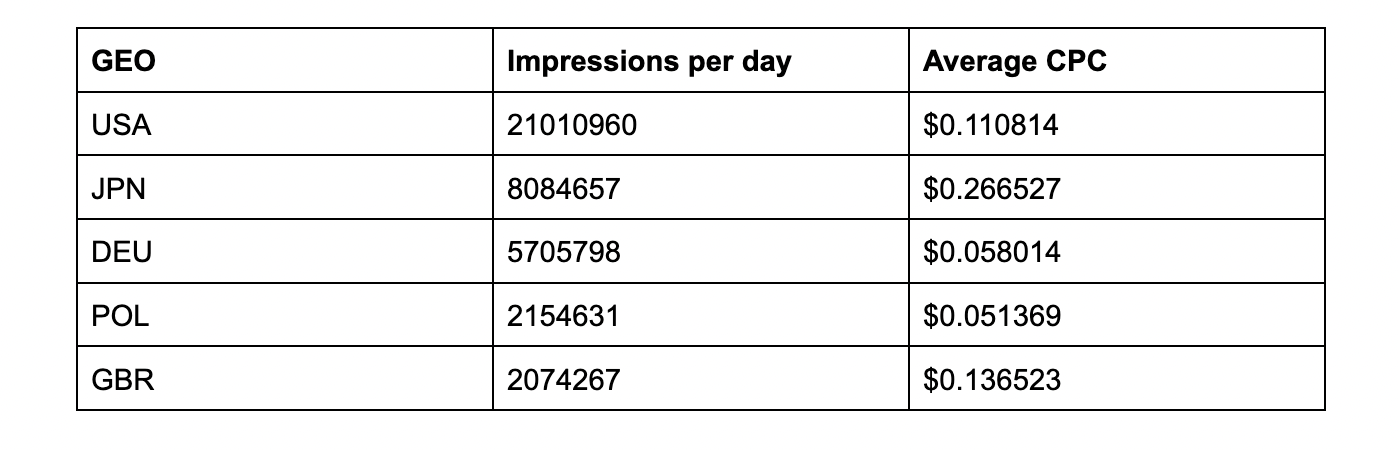Select the JPN row label cell
1398x450 pixels.
click(x=118, y=189)
